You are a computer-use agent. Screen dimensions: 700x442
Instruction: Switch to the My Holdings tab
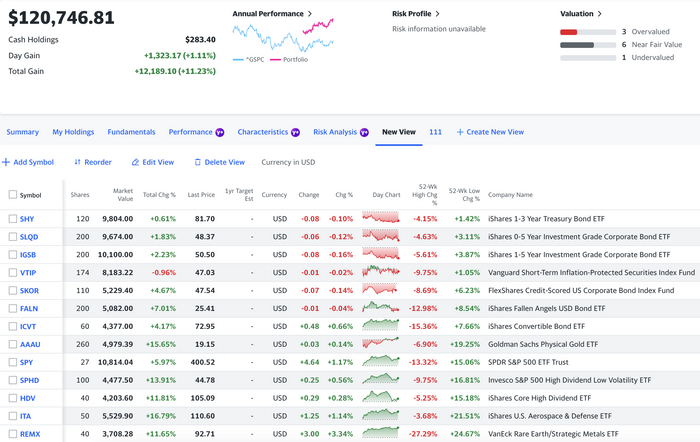[x=74, y=132]
